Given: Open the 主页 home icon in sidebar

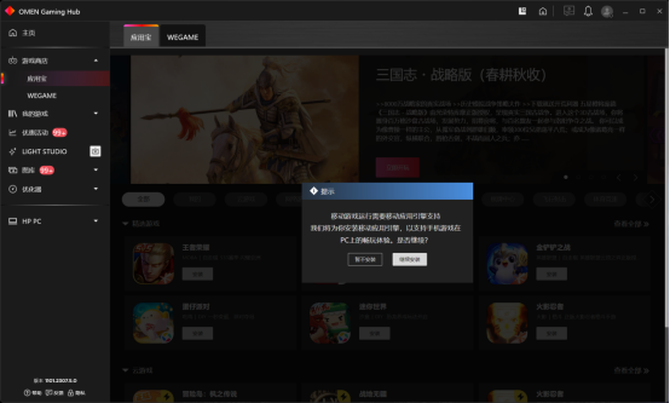Looking at the screenshot, I should coord(13,33).
